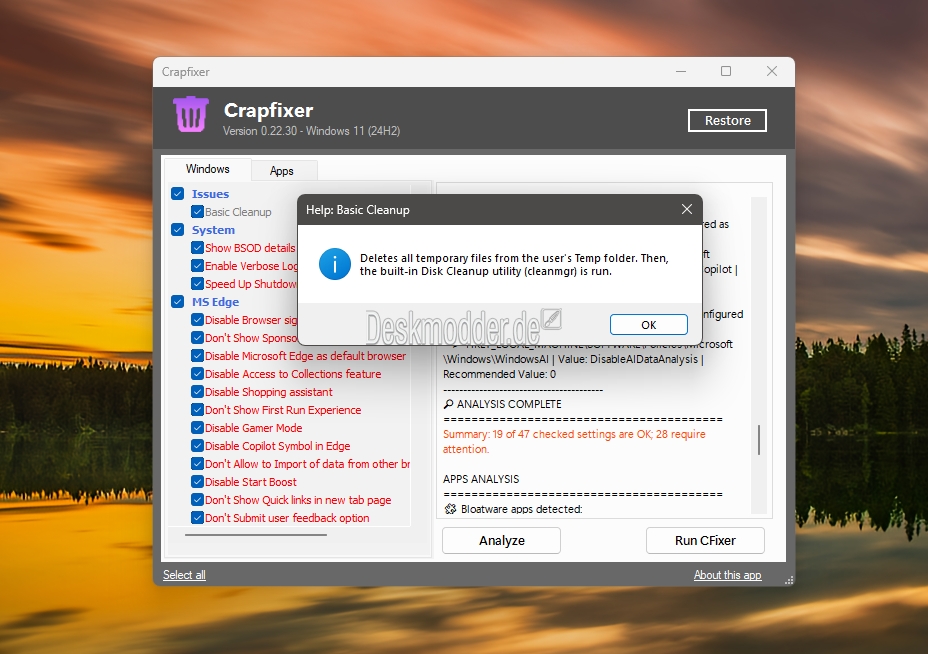Uncheck Disable Shopping assistant checkbox
Image resolution: width=928 pixels, height=654 pixels.
tap(198, 392)
